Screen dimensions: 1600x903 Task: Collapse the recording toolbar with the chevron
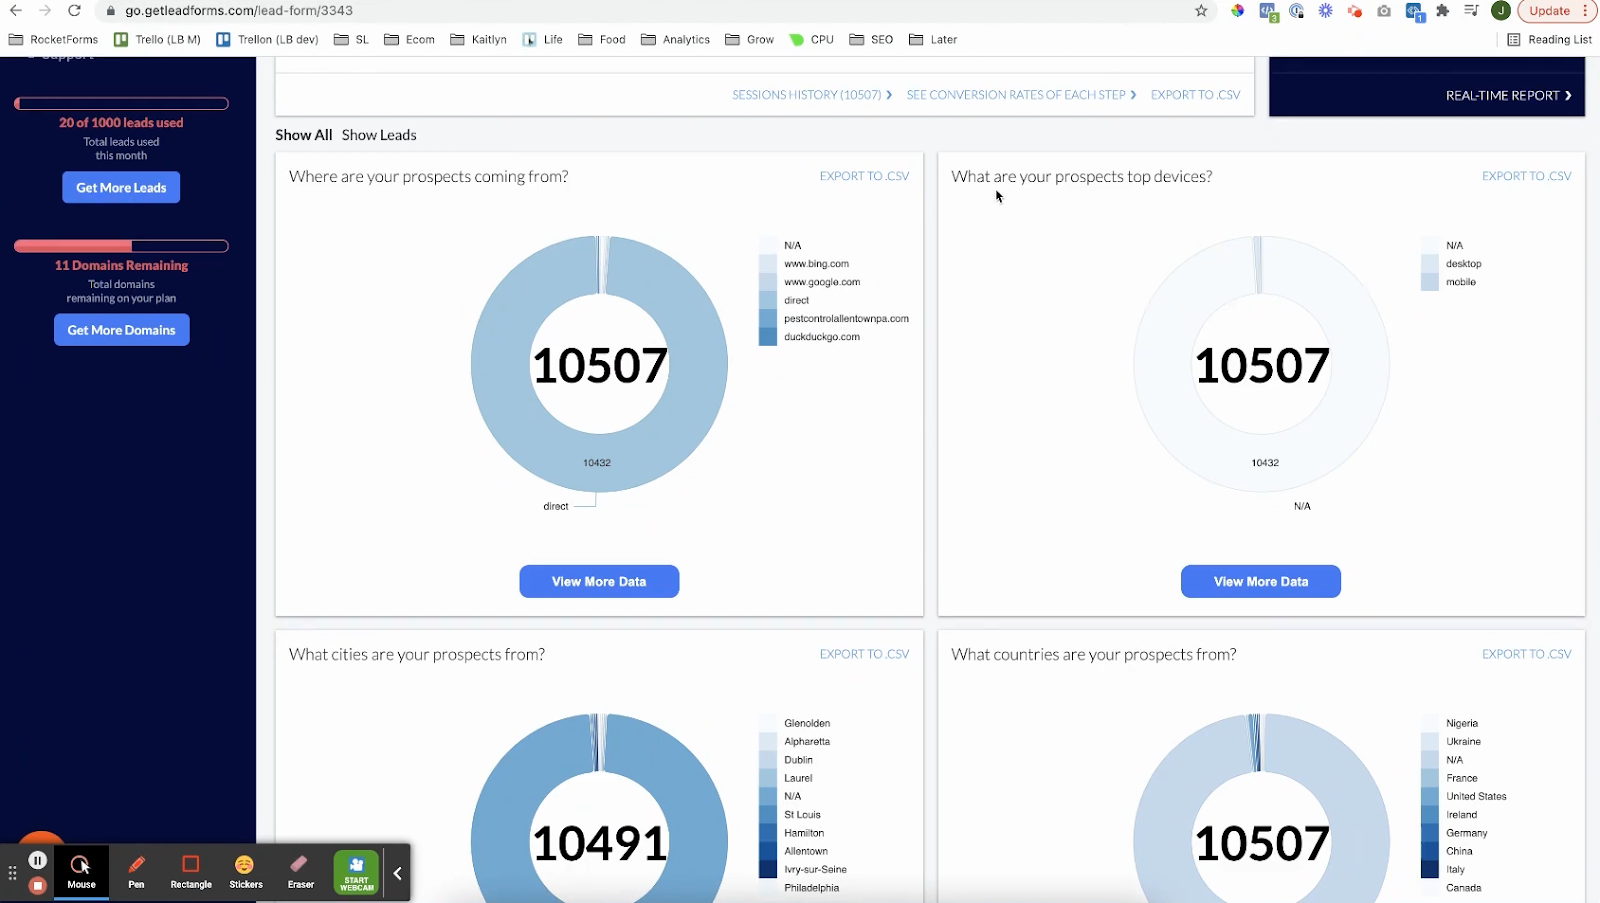397,872
